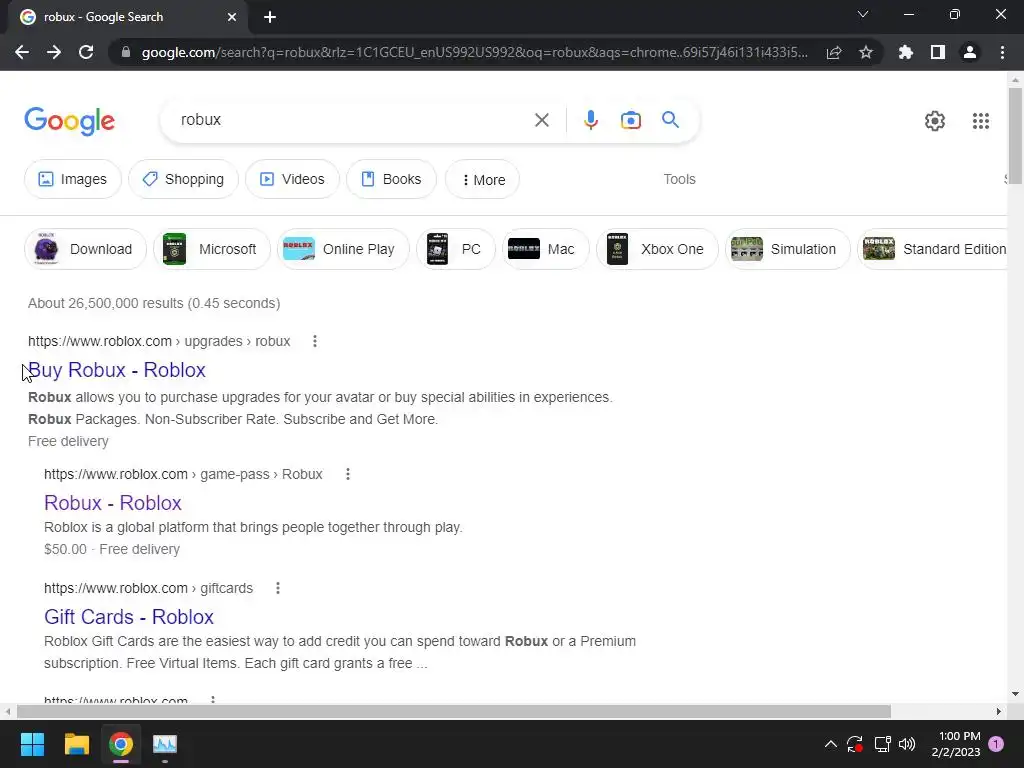Start a voice search with microphone
Screen dimensions: 1024x768
[590, 120]
